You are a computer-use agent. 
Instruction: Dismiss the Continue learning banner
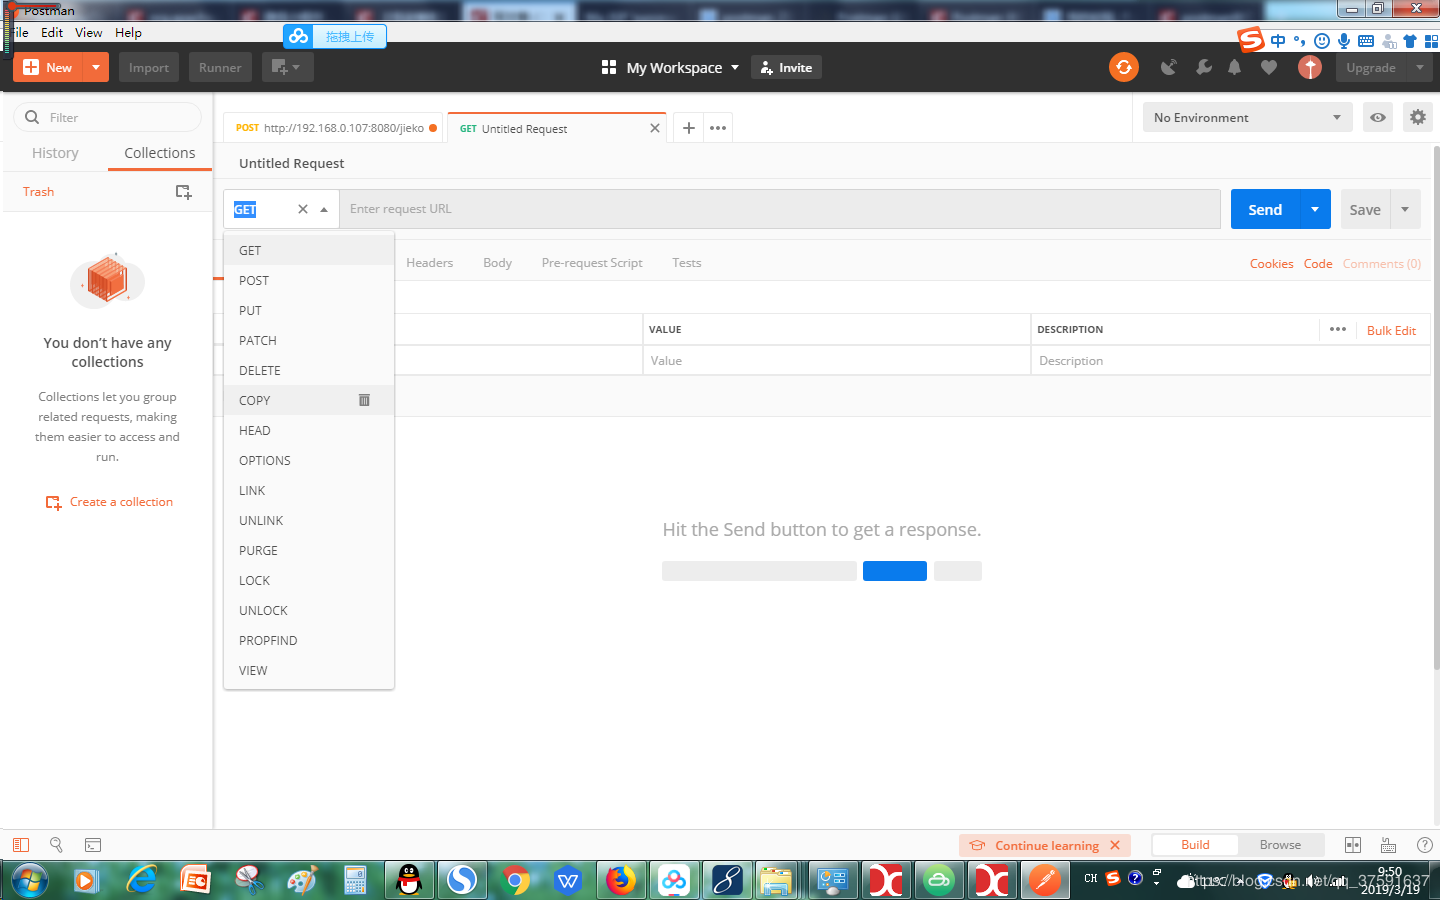[x=1115, y=845]
